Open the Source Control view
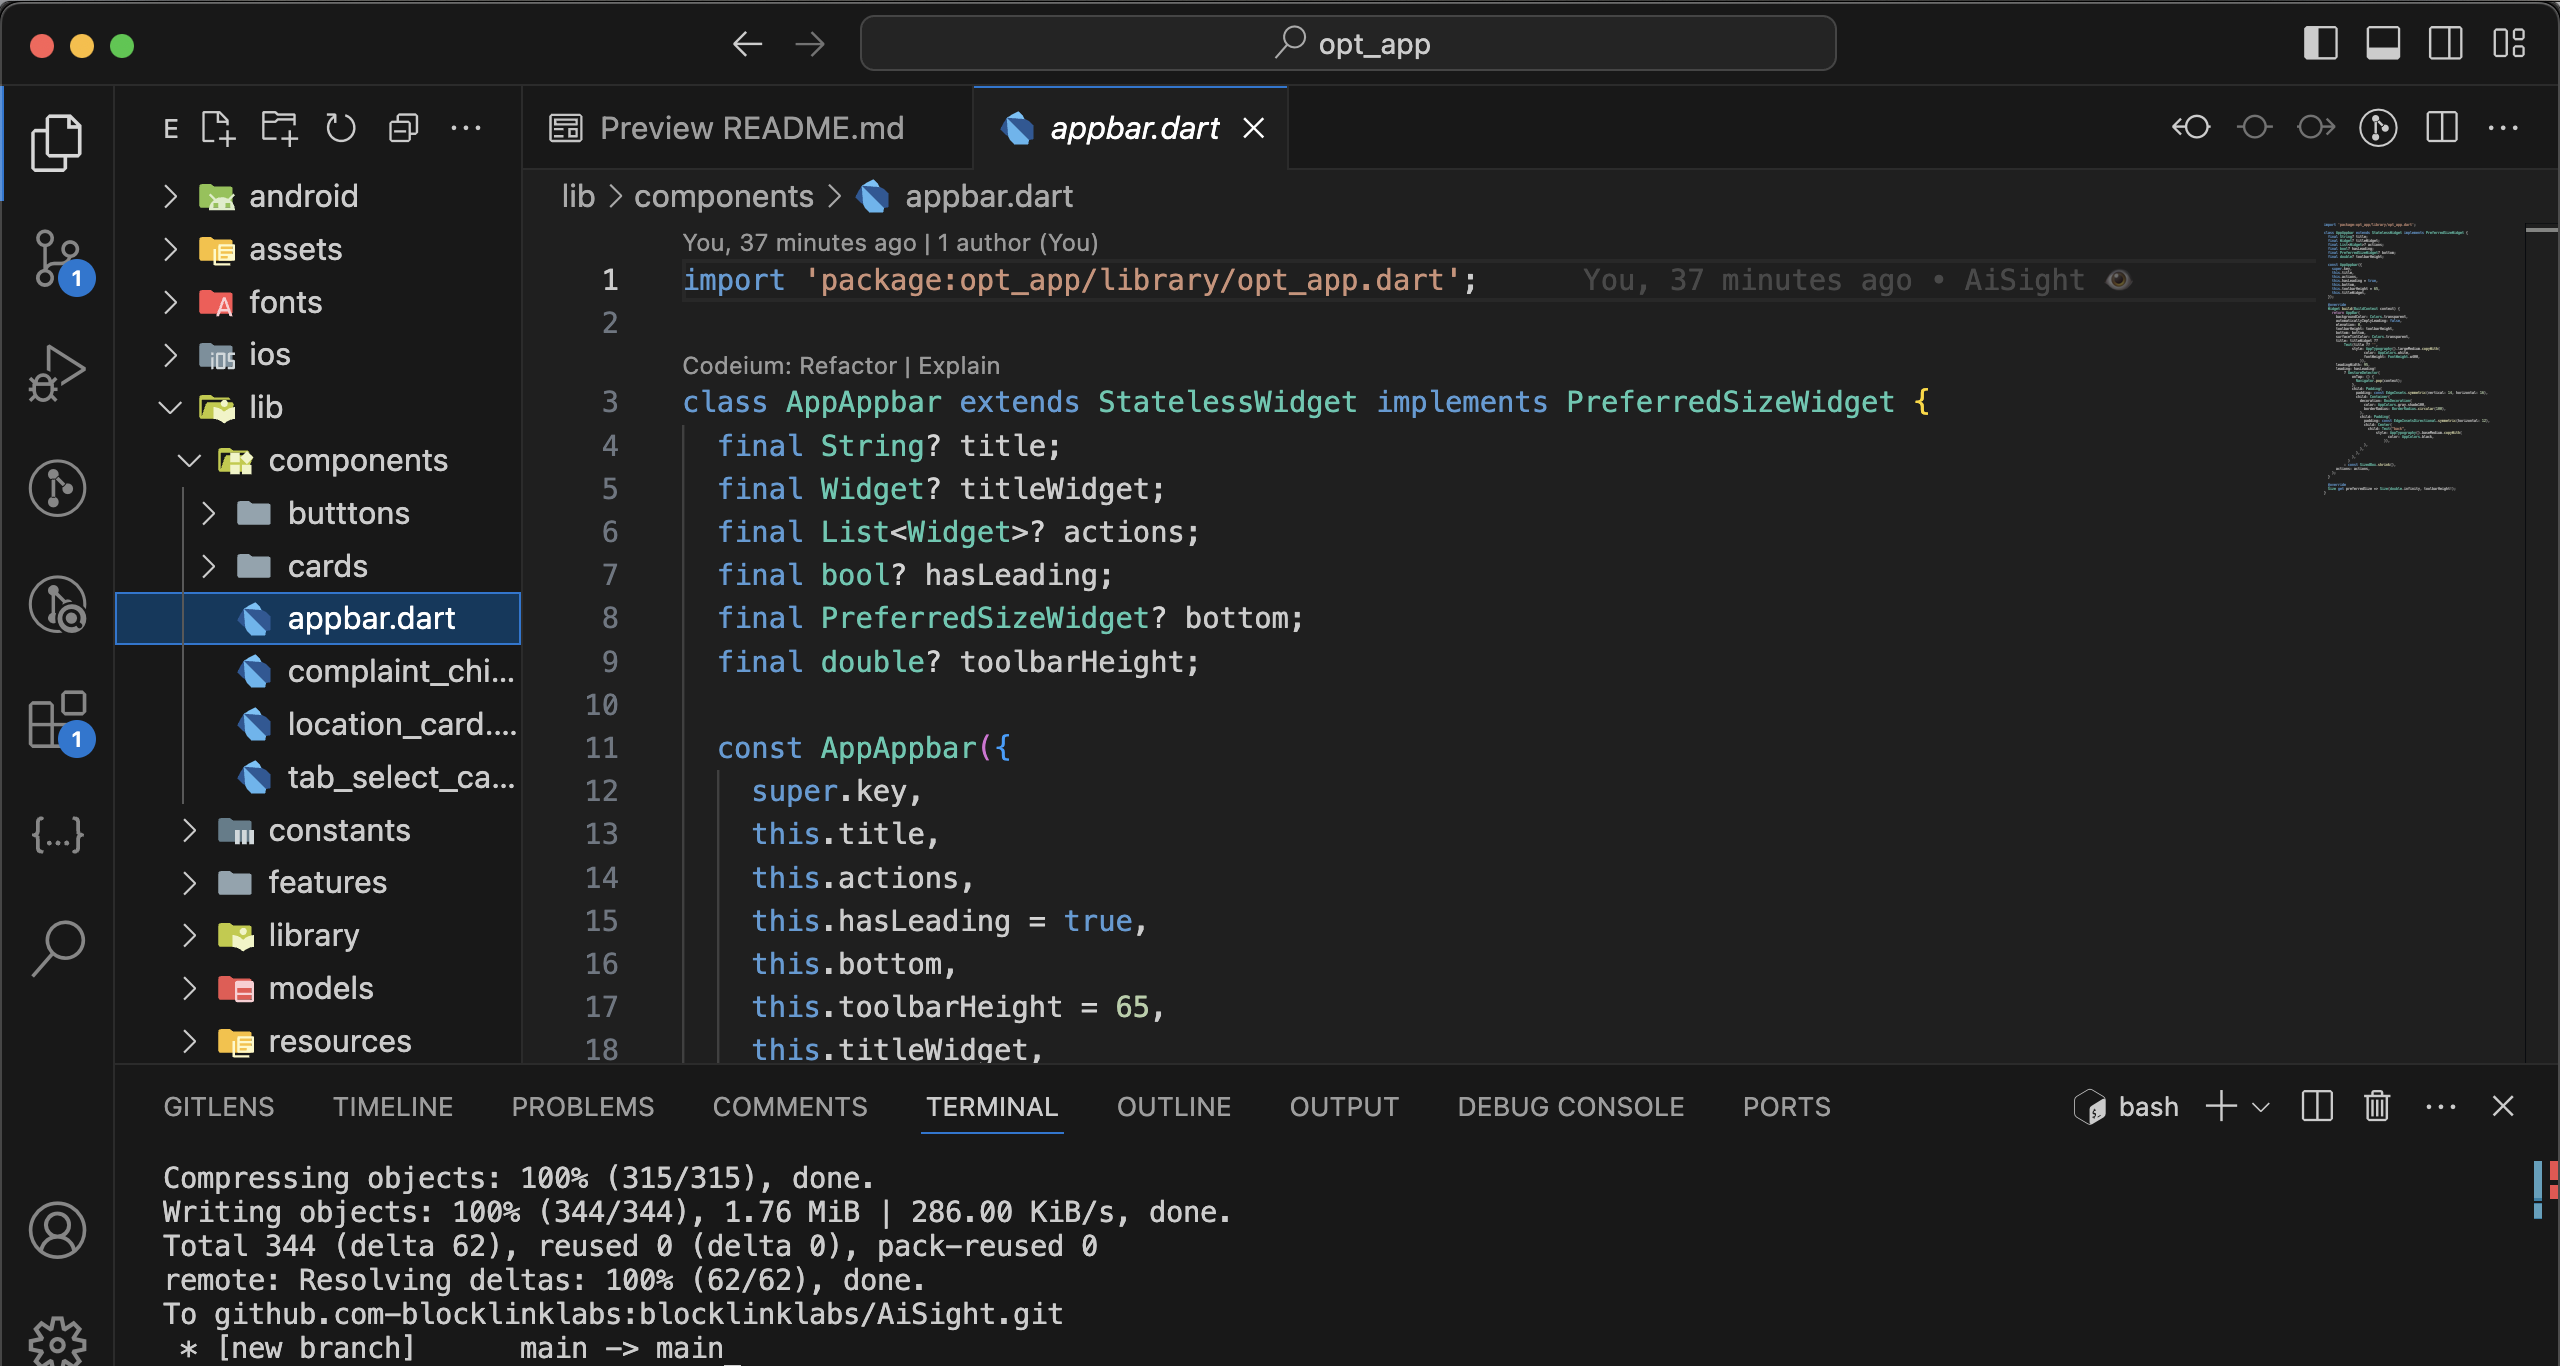 57,258
